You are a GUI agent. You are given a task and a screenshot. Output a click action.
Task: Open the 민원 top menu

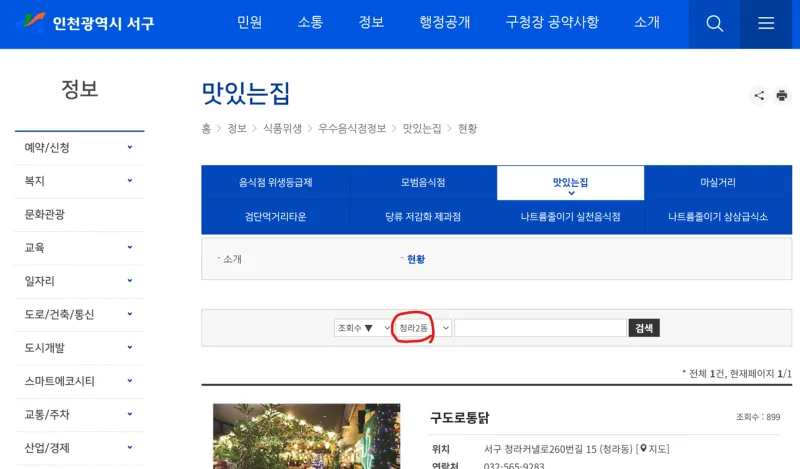(x=249, y=23)
